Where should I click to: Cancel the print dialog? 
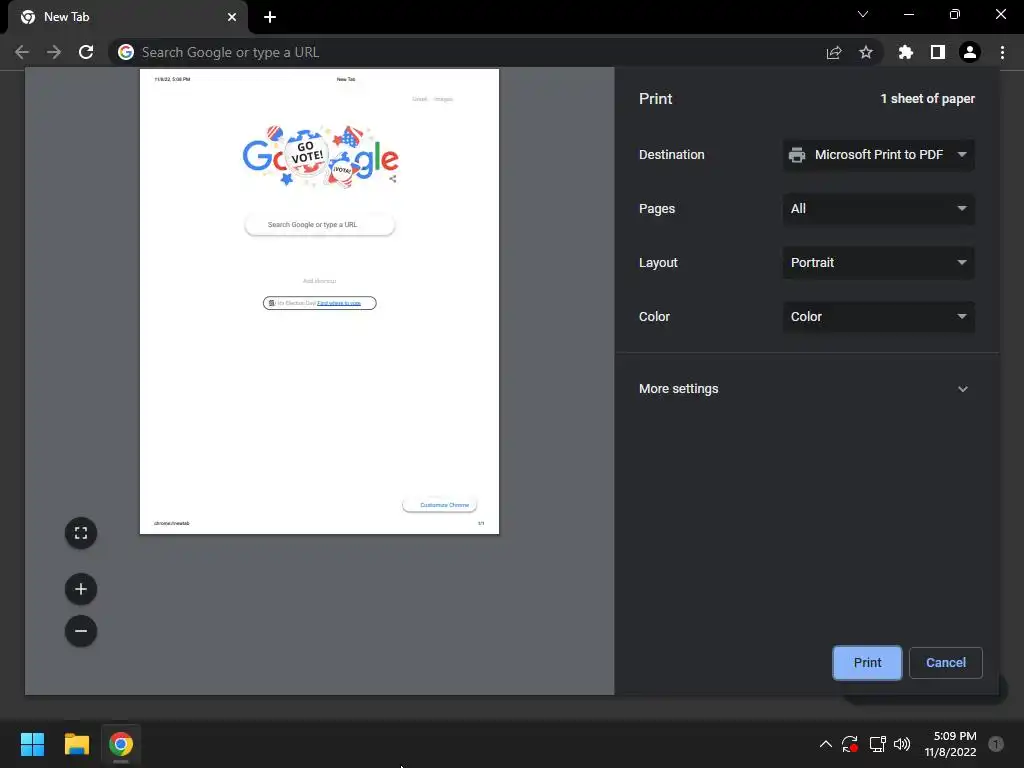[x=945, y=662]
